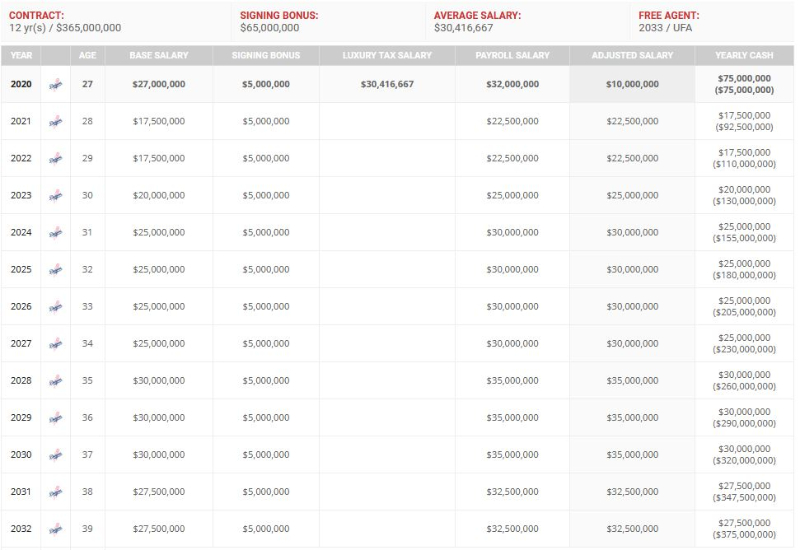The height and width of the screenshot is (550, 800).
Task: Click the YEARLY CASH column header
Action: point(744,55)
